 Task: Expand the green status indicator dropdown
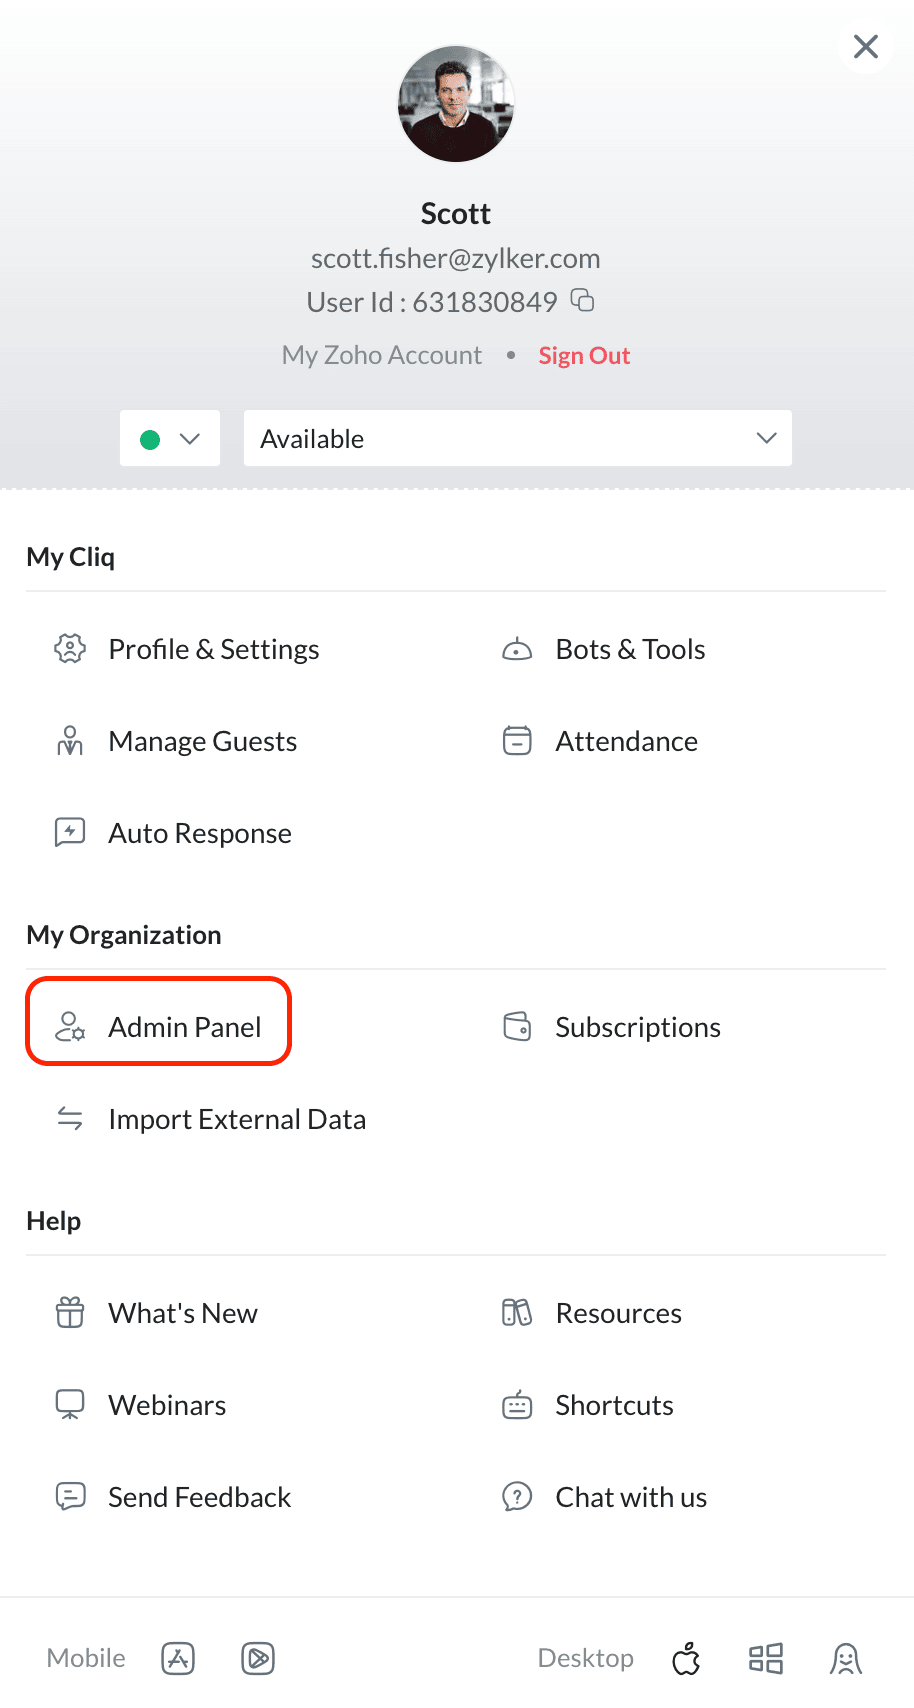[x=170, y=438]
